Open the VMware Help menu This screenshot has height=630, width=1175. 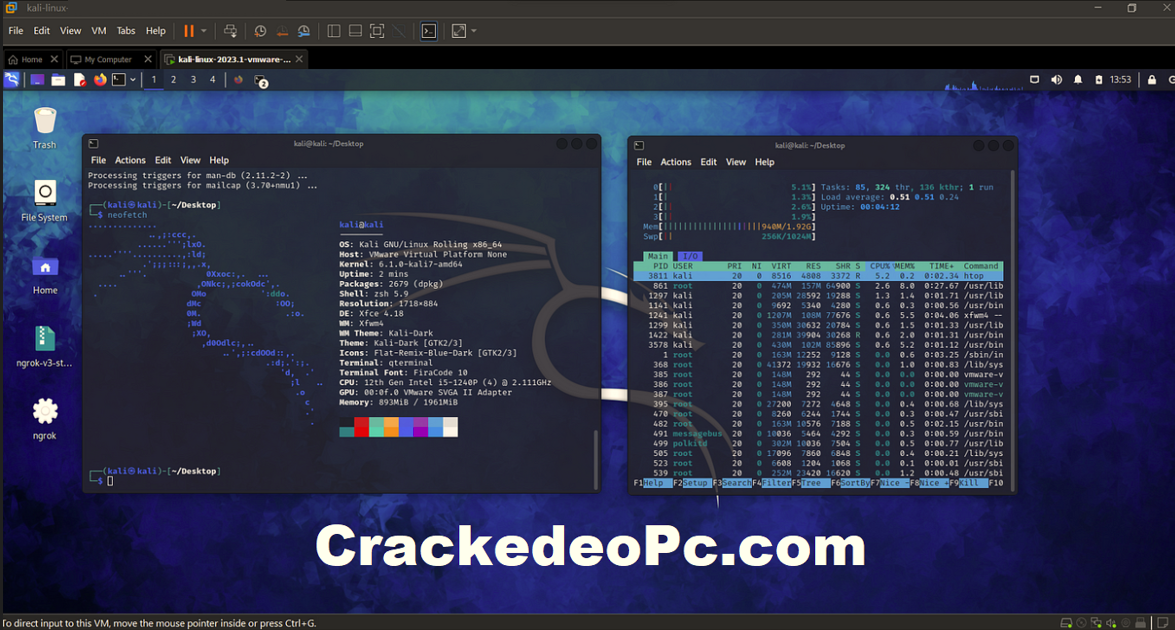pos(155,31)
